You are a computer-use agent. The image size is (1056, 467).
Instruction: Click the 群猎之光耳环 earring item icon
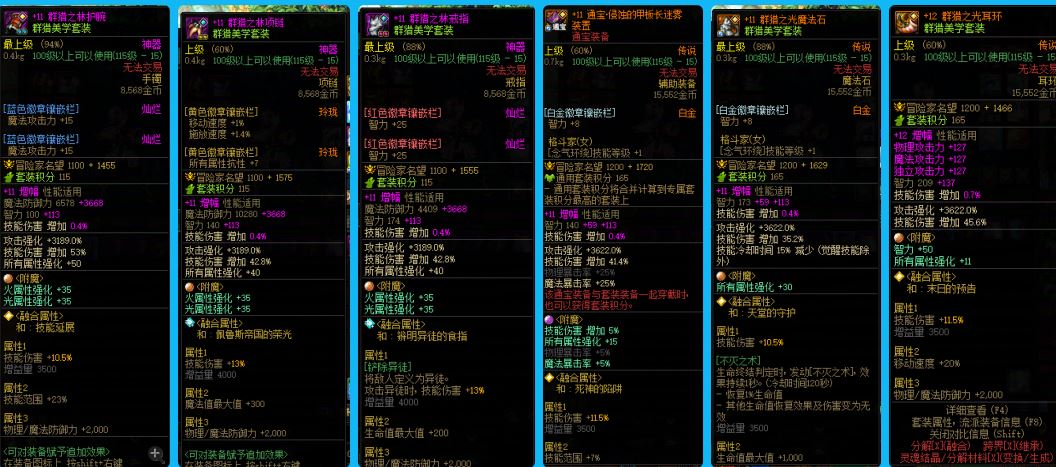coord(908,22)
